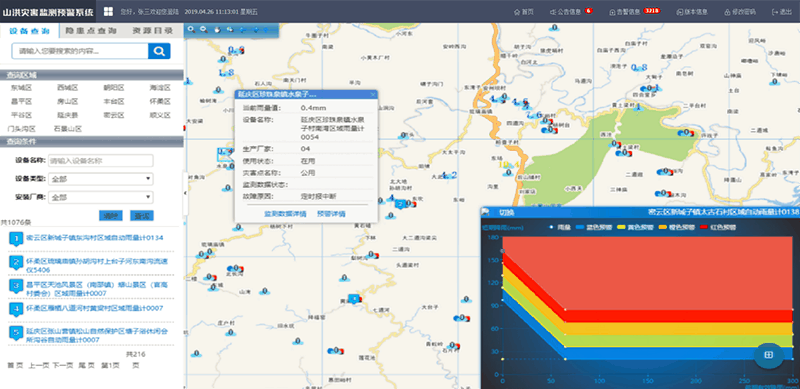This screenshot has width=800, height=389.
Task: Click the blue search magnifier button
Action: (x=159, y=51)
